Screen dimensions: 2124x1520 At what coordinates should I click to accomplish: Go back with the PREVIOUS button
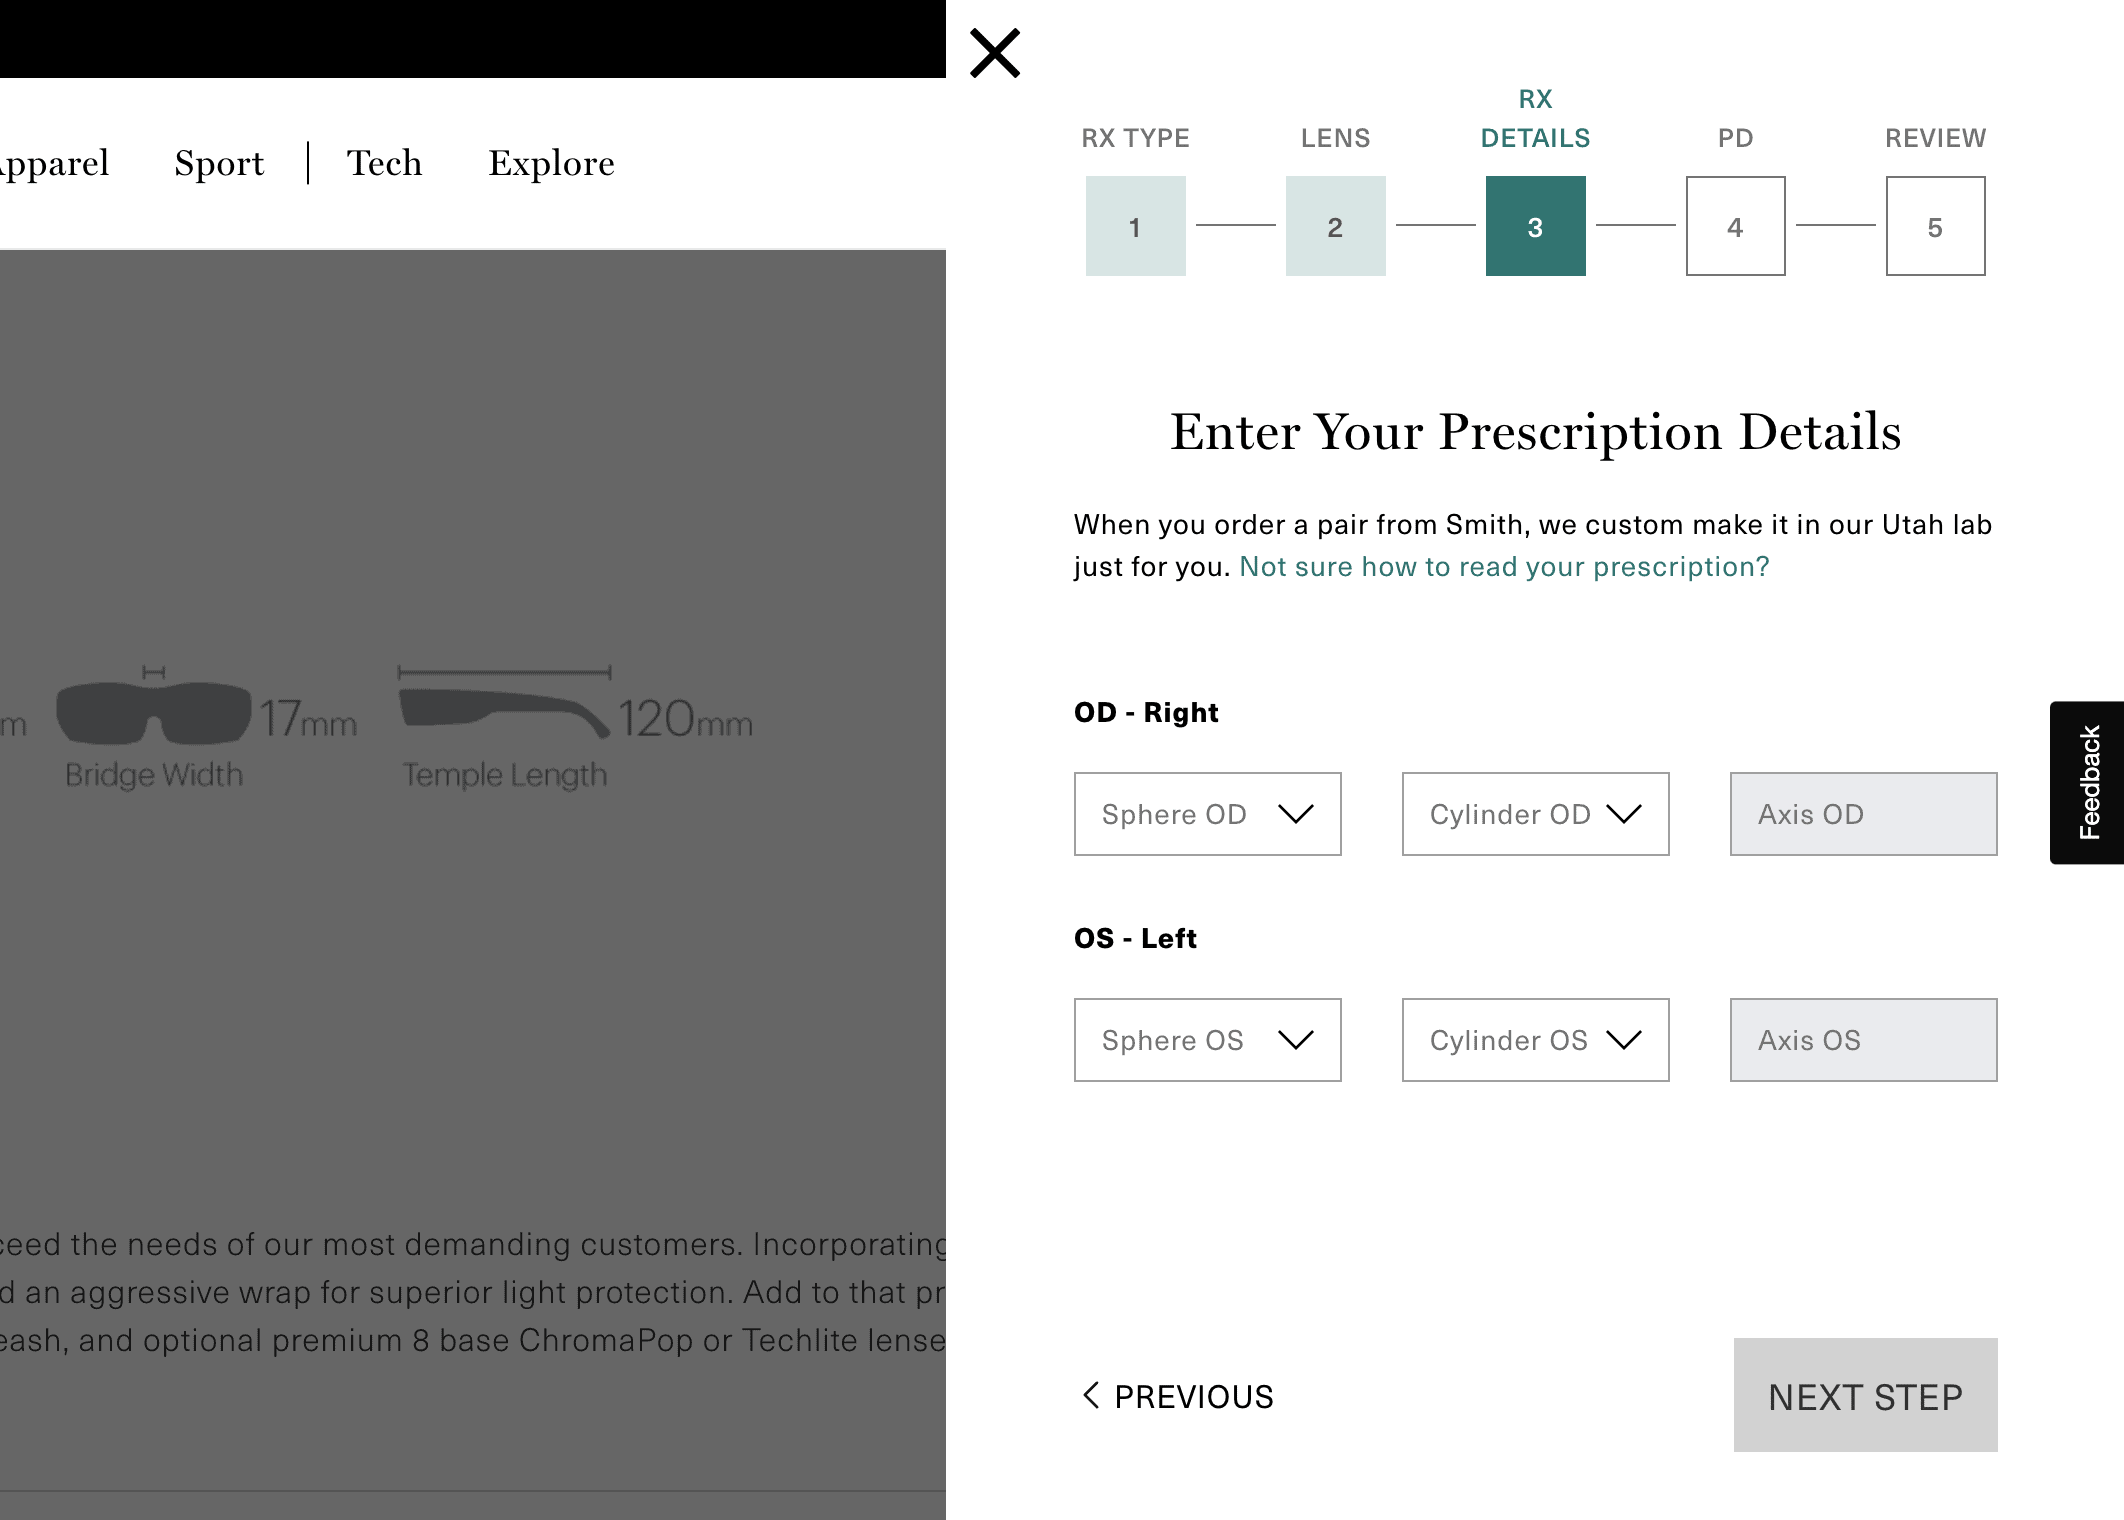[x=1179, y=1396]
